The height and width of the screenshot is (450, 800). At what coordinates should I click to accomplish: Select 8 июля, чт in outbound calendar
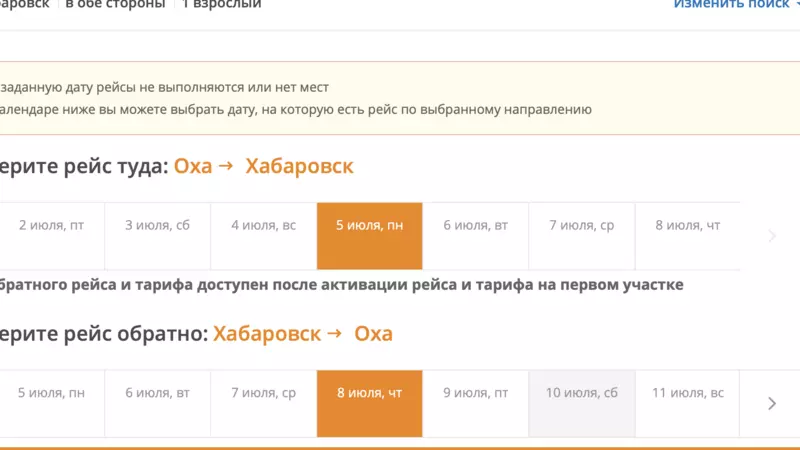click(687, 226)
